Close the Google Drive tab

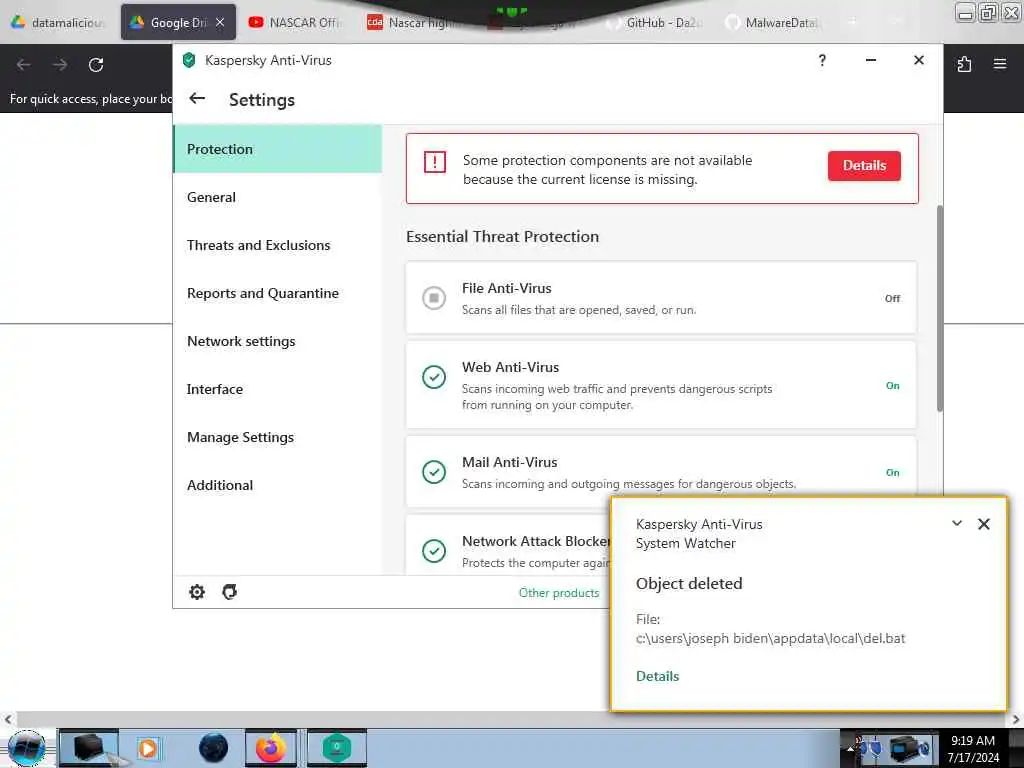pos(220,22)
